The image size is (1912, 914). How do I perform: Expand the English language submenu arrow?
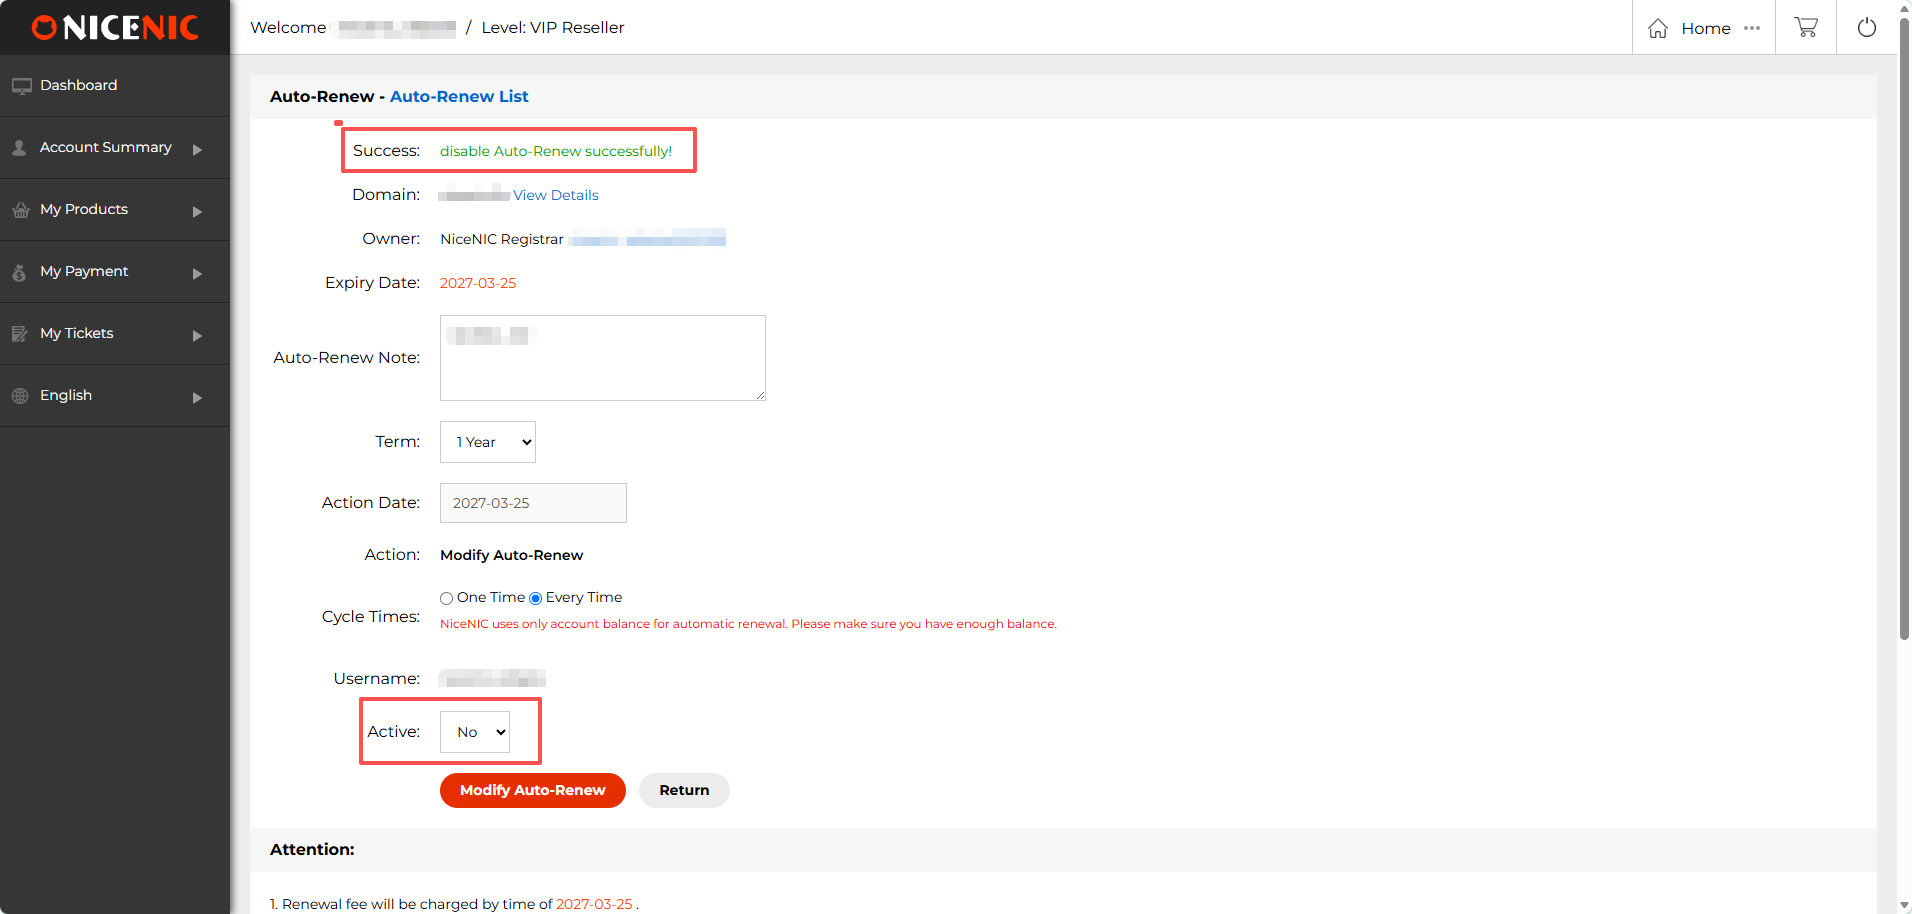[197, 398]
